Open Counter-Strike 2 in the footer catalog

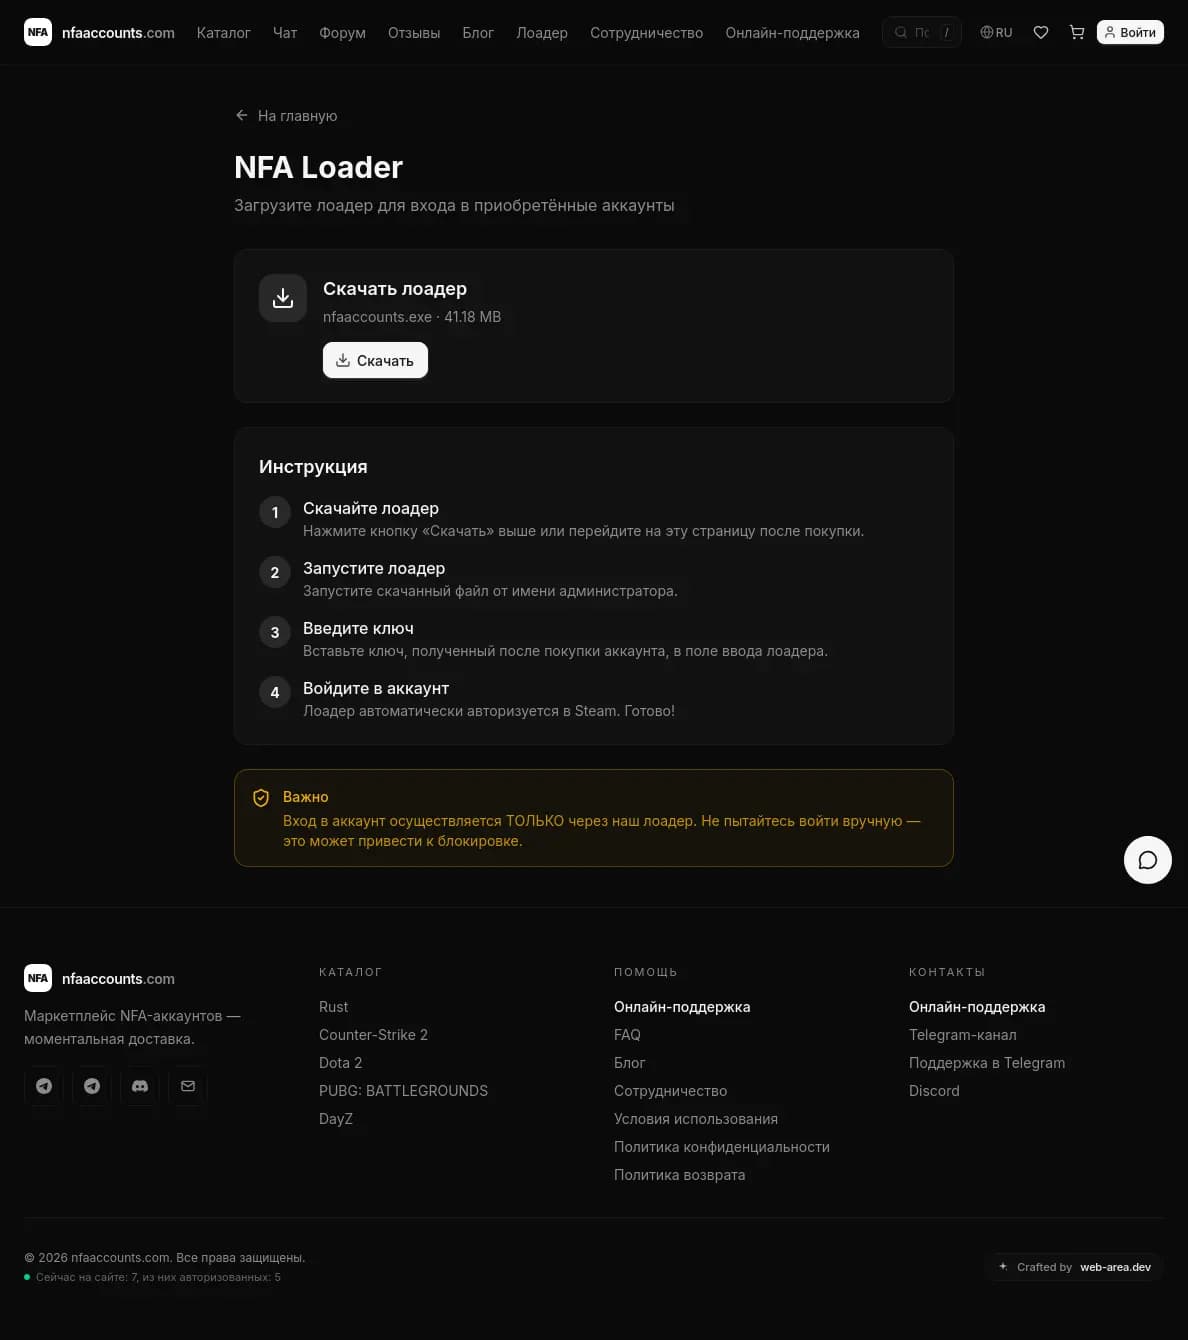click(373, 1035)
